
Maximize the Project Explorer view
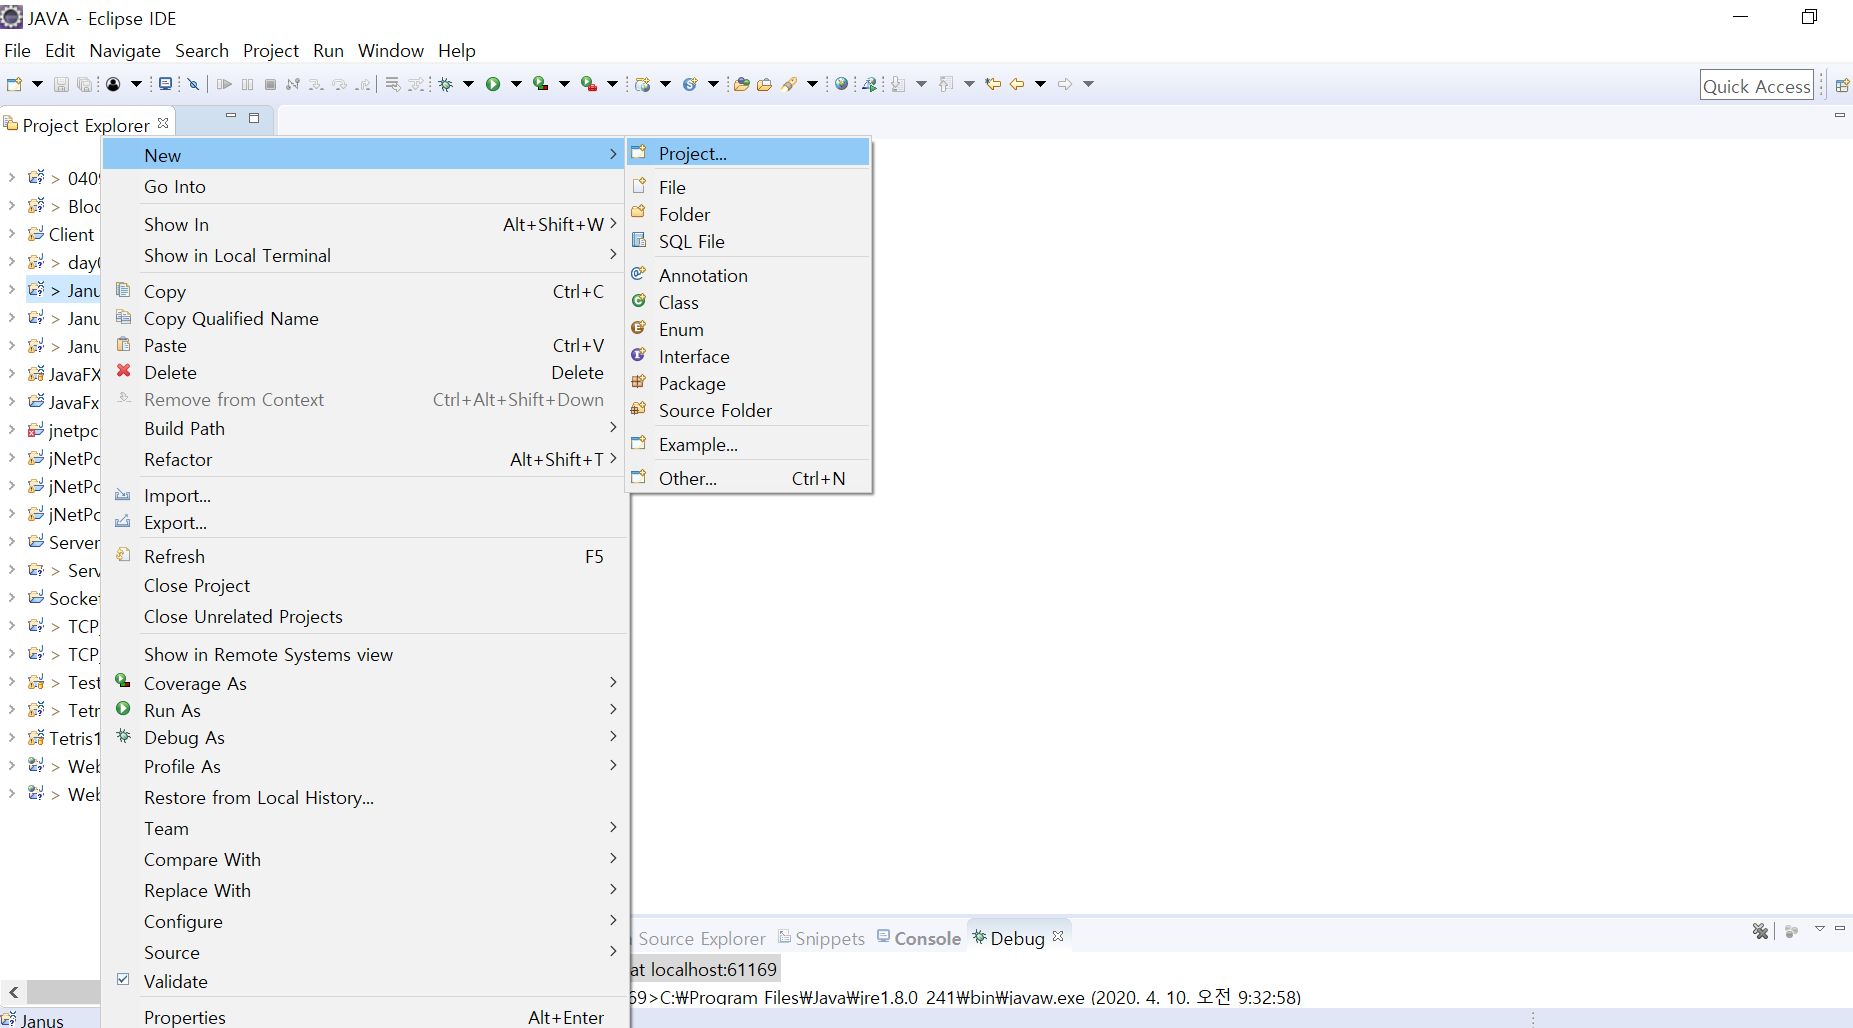coord(254,117)
